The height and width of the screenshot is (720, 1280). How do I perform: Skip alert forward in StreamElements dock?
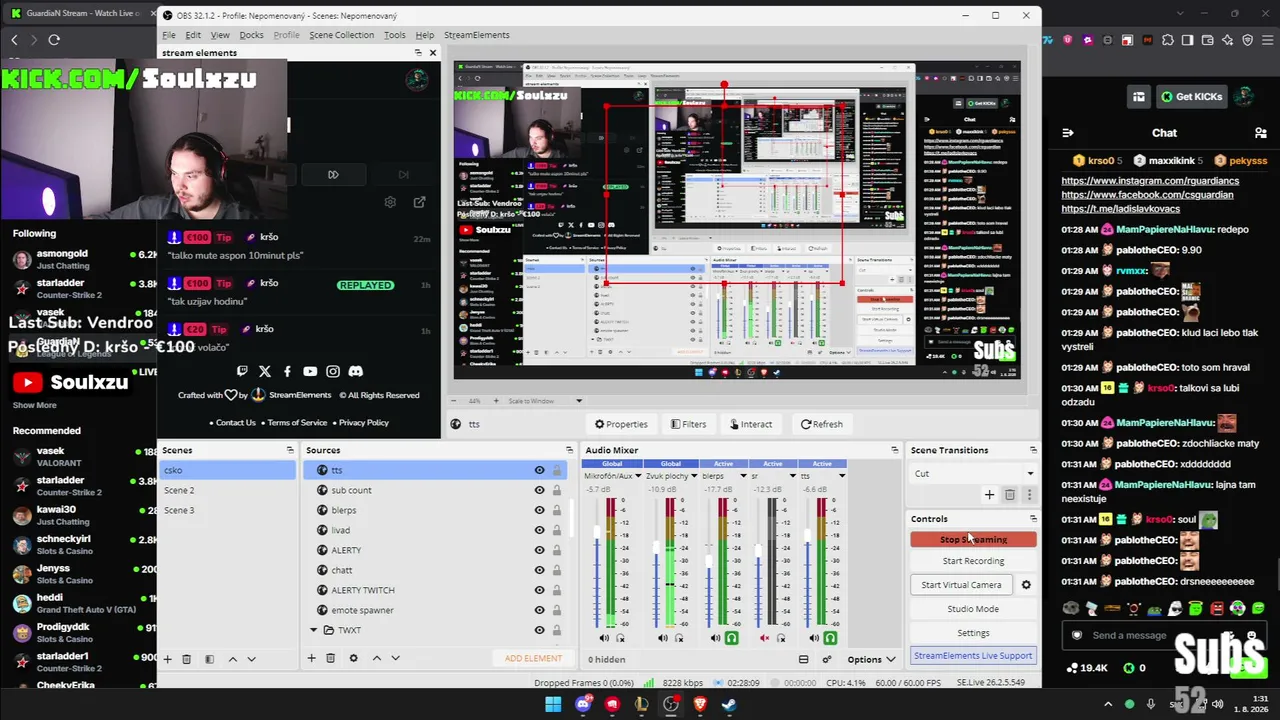pos(333,174)
